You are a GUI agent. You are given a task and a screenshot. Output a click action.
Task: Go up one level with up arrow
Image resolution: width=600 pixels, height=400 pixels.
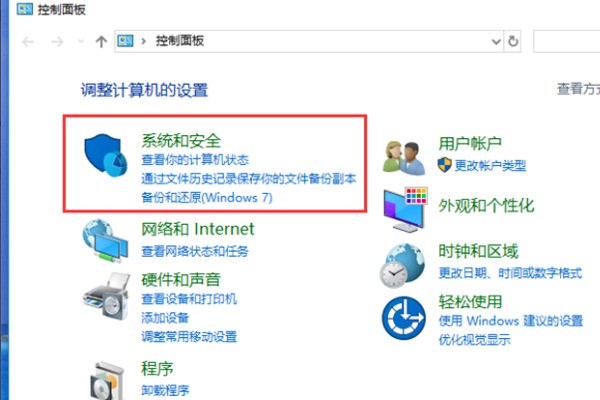coord(101,41)
